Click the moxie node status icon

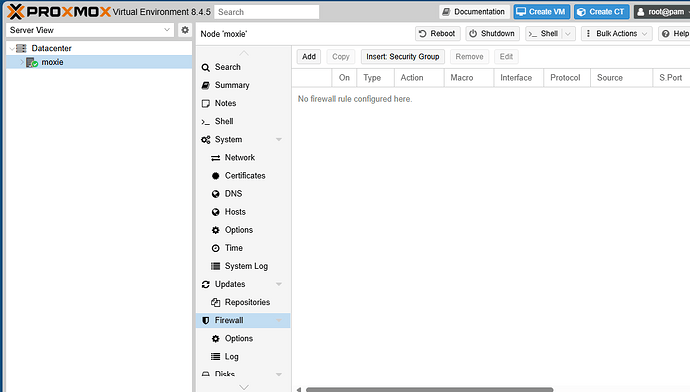click(x=32, y=62)
